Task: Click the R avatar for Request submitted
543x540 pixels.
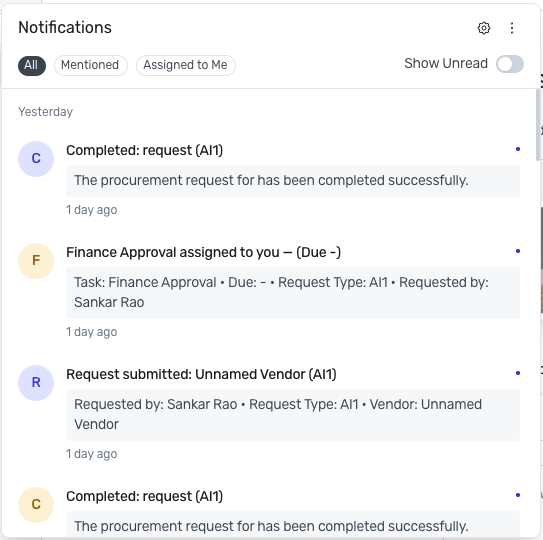Action: 36,383
